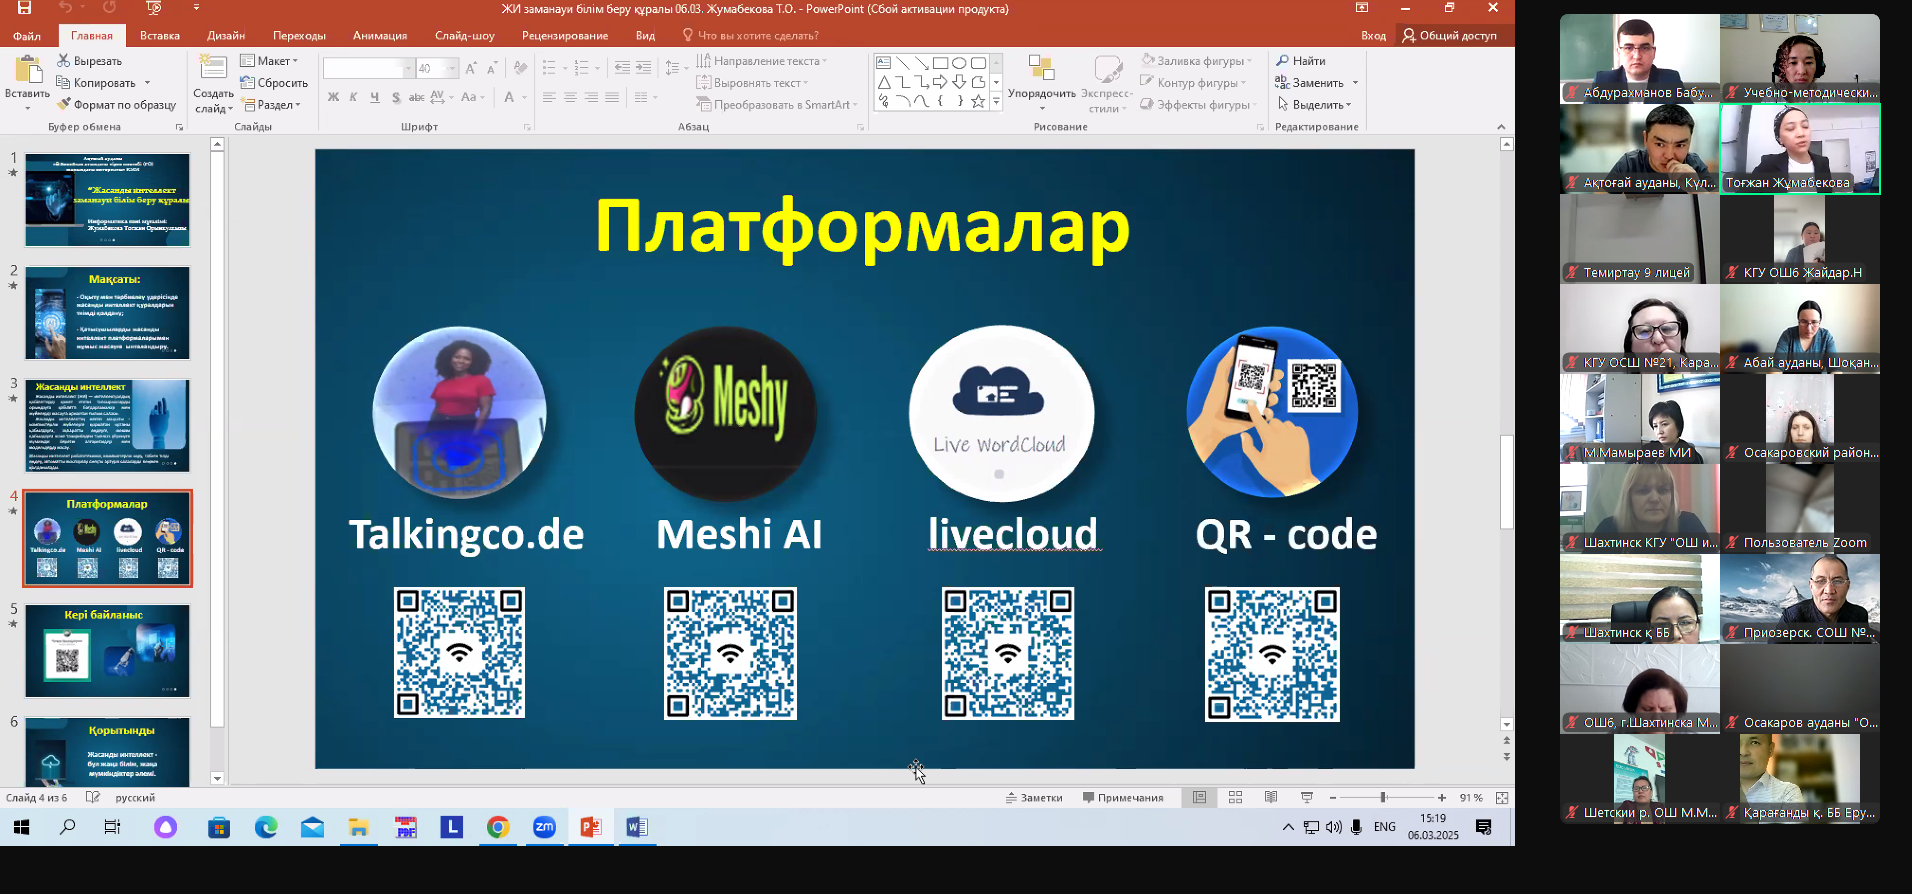Expand the Select (Выделить) dropdown
This screenshot has height=894, width=1912.
tap(1314, 105)
